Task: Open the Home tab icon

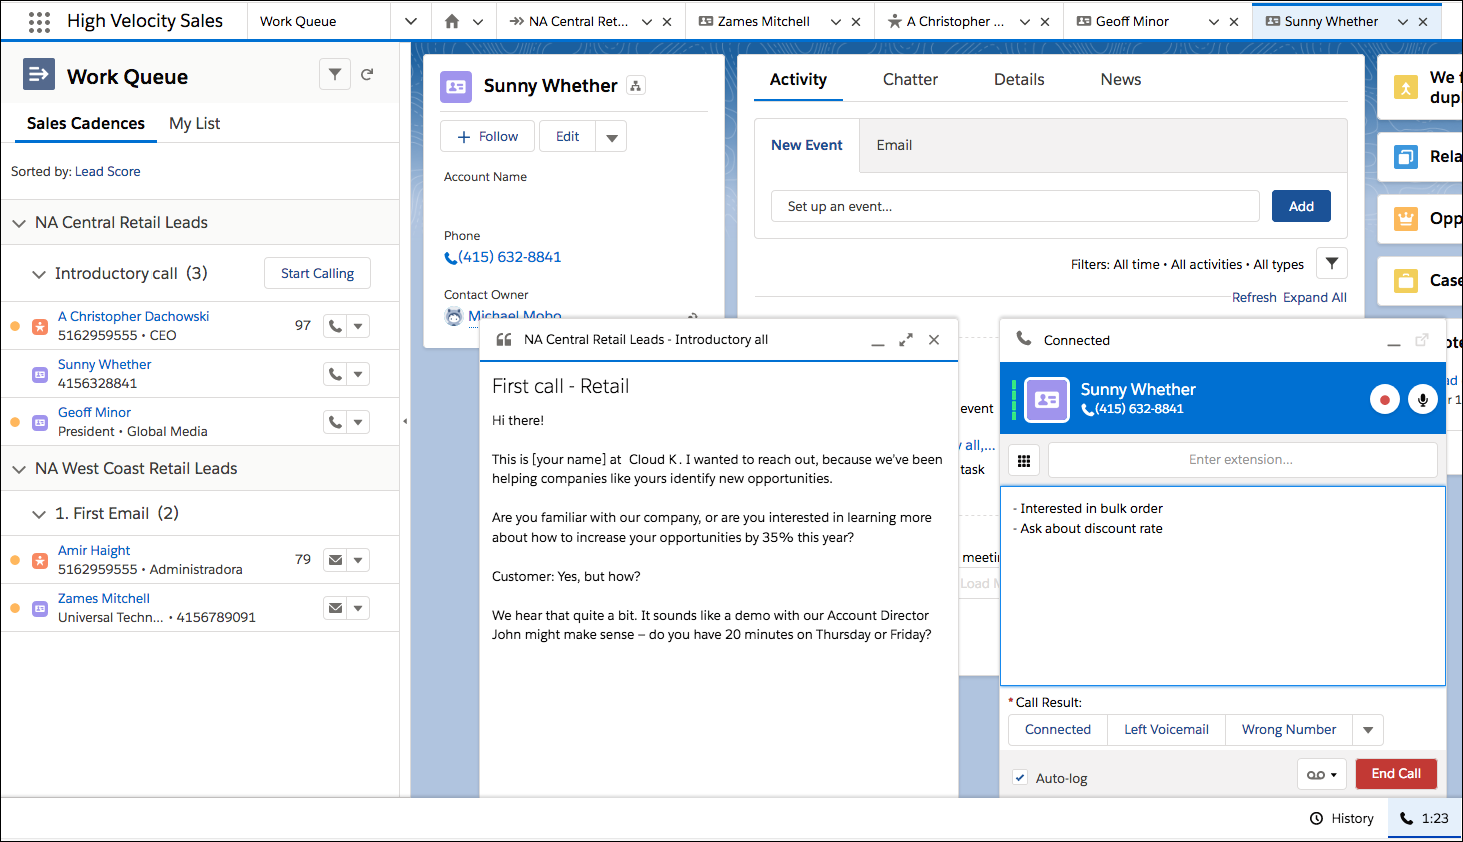Action: click(452, 21)
